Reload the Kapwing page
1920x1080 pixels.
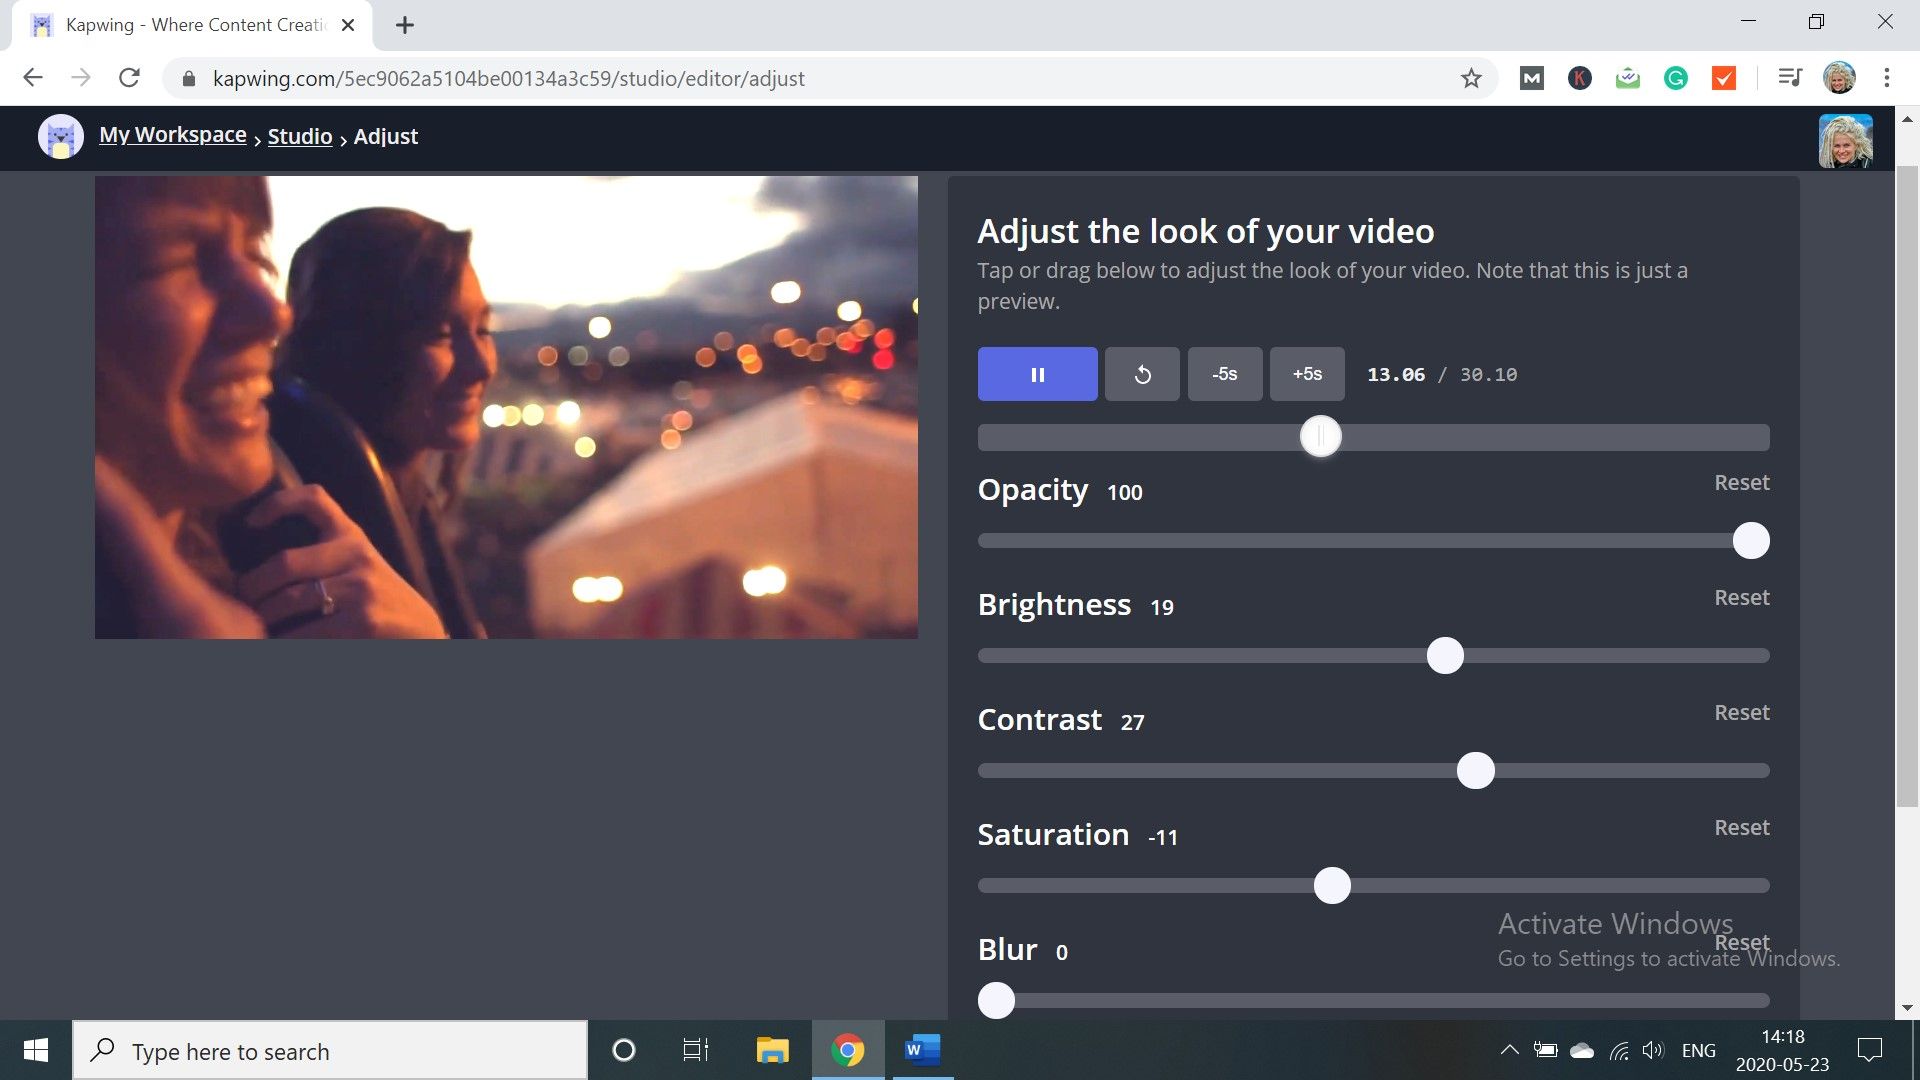click(129, 78)
